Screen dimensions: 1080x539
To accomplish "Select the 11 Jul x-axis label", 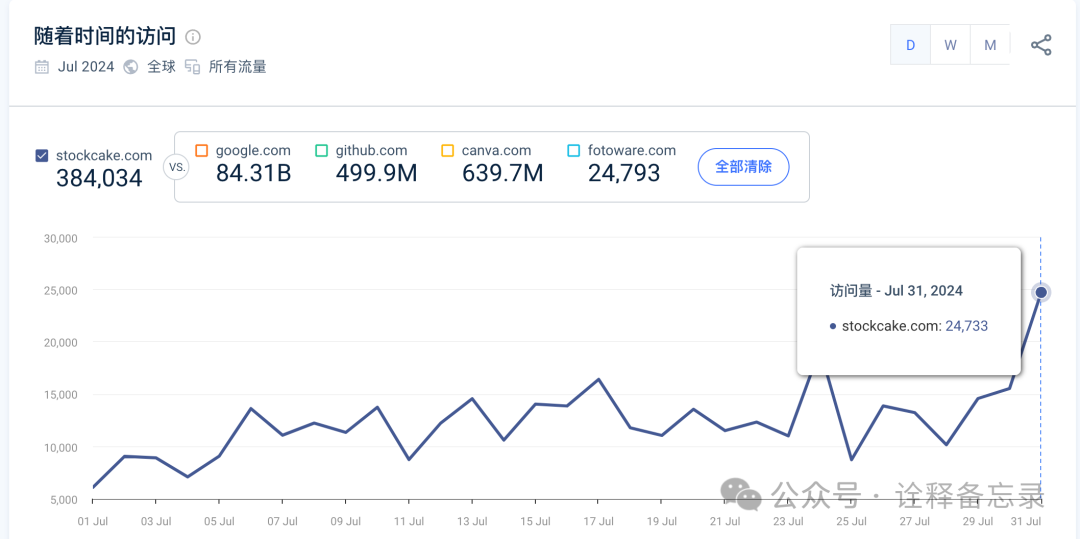I will click(408, 521).
